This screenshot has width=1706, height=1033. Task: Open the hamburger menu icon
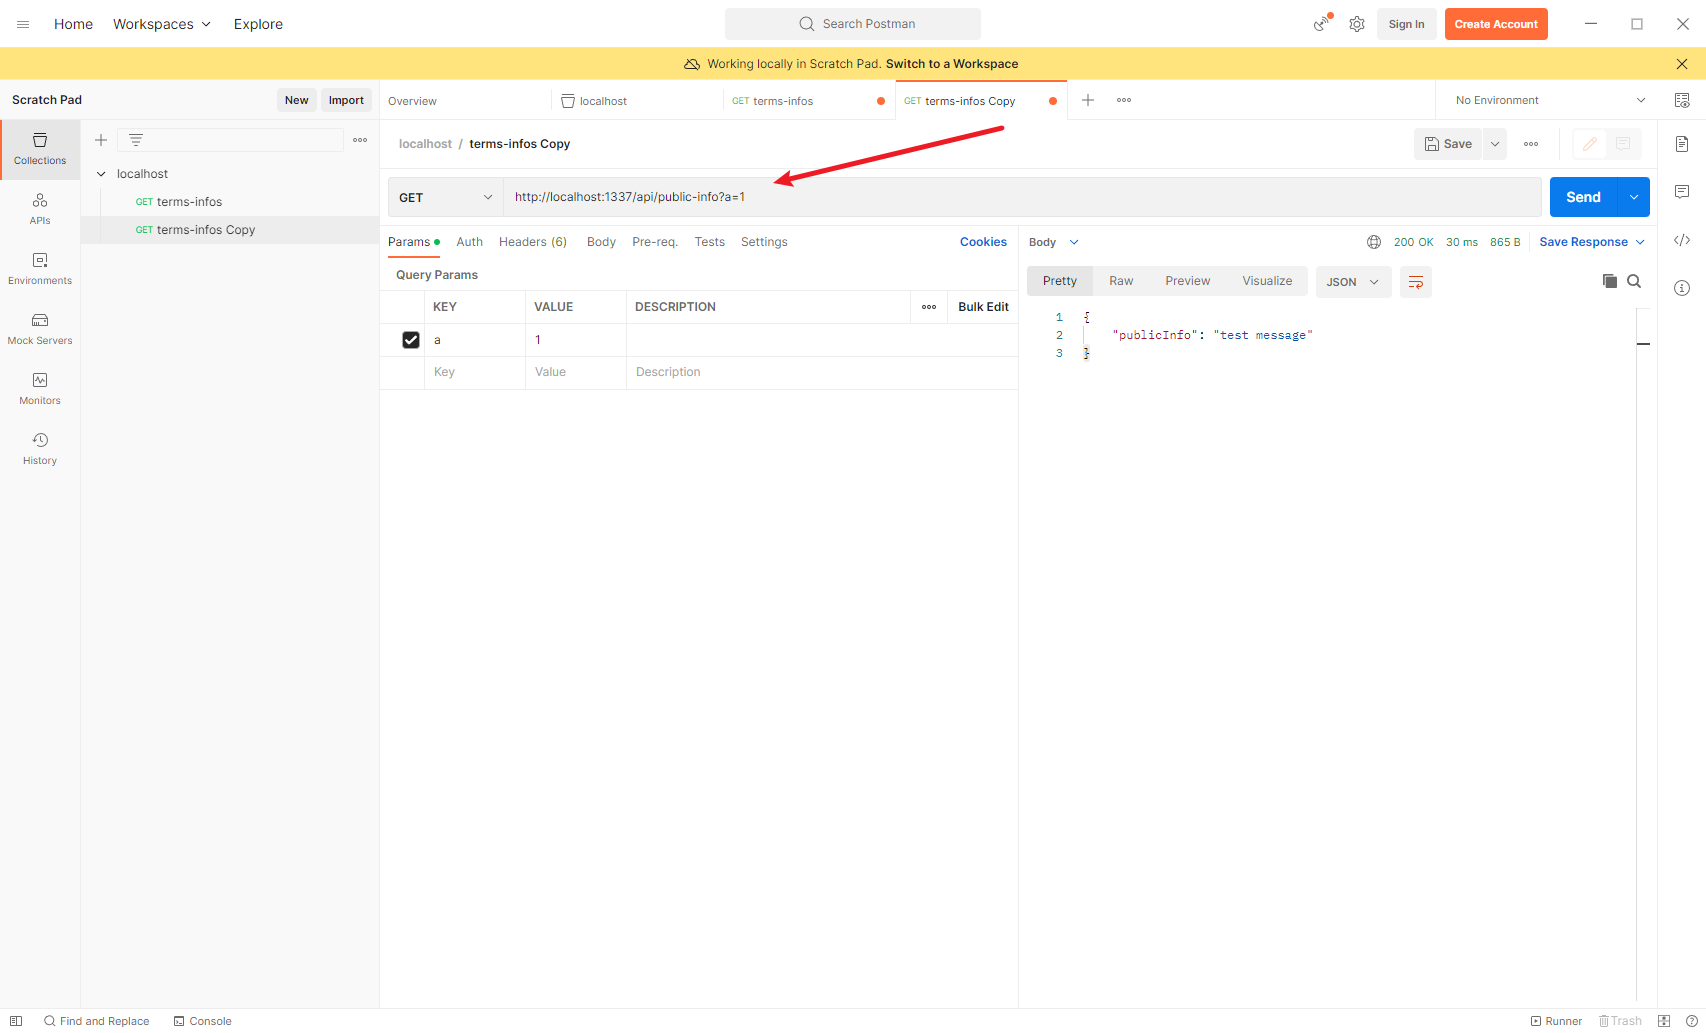(x=23, y=24)
